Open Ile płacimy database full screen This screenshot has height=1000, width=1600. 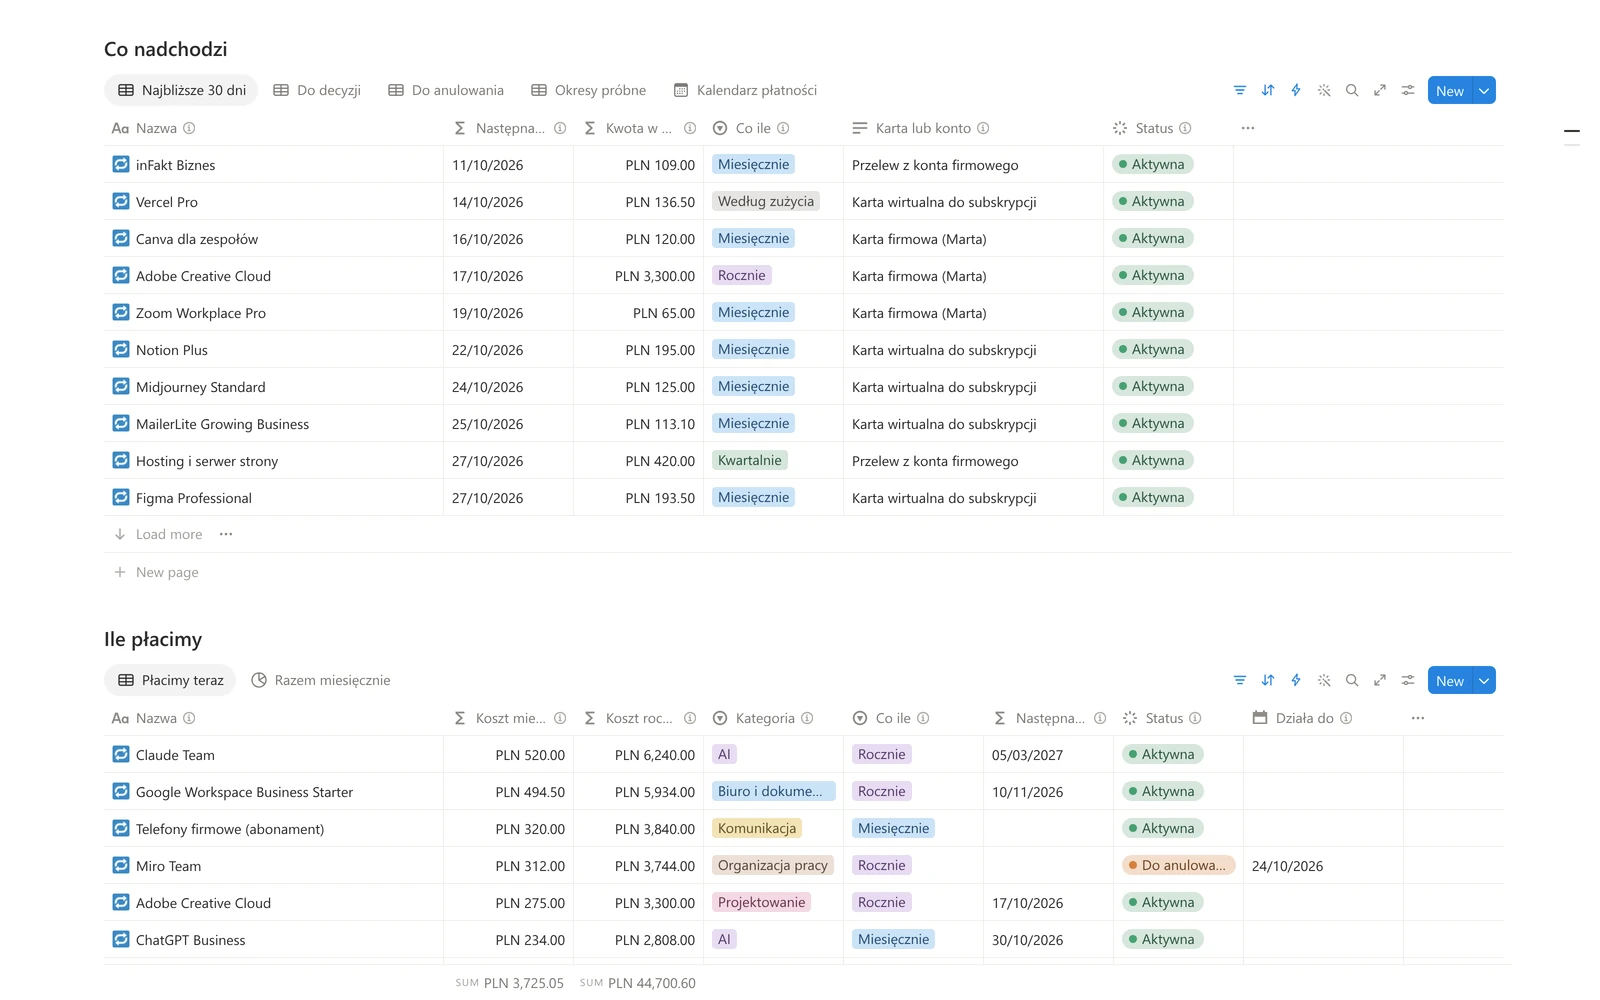pyautogui.click(x=1380, y=680)
